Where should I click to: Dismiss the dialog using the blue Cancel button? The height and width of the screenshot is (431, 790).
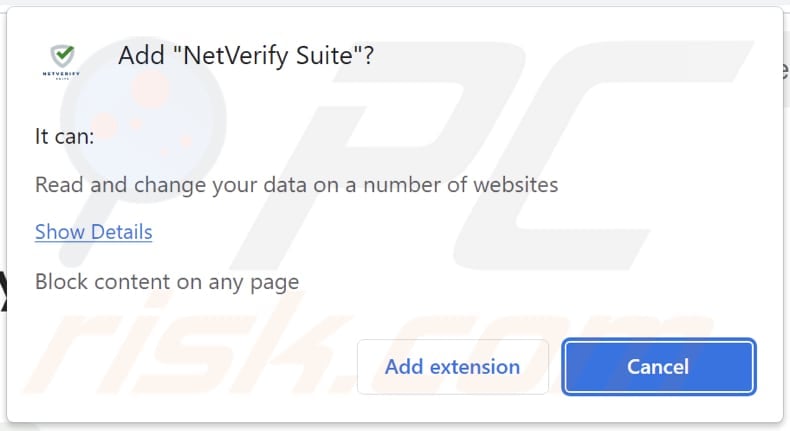[x=658, y=367]
